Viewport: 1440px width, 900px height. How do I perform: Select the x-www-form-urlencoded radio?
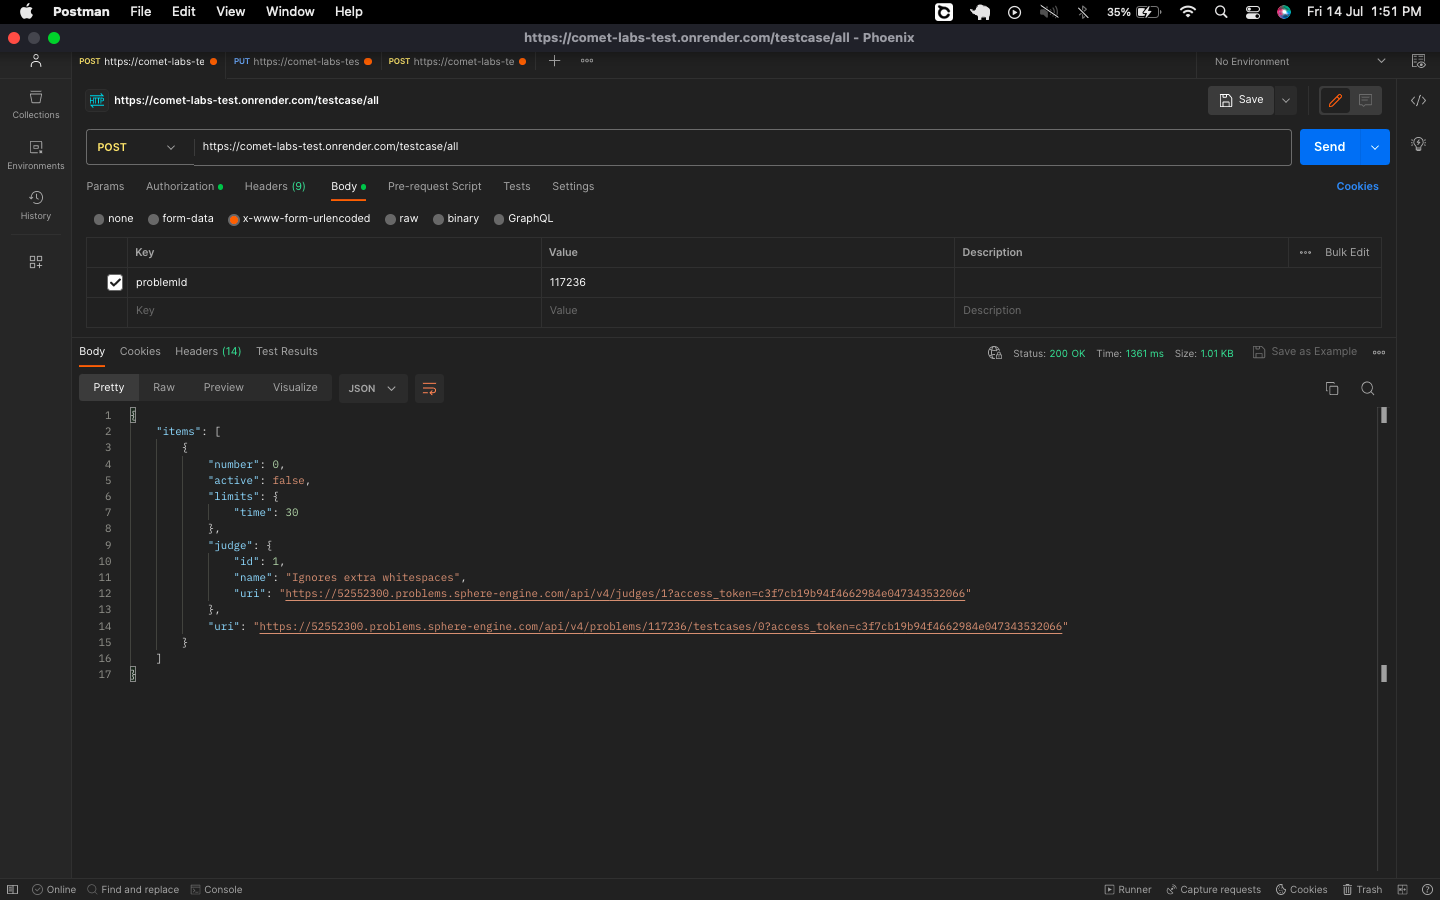(x=234, y=219)
